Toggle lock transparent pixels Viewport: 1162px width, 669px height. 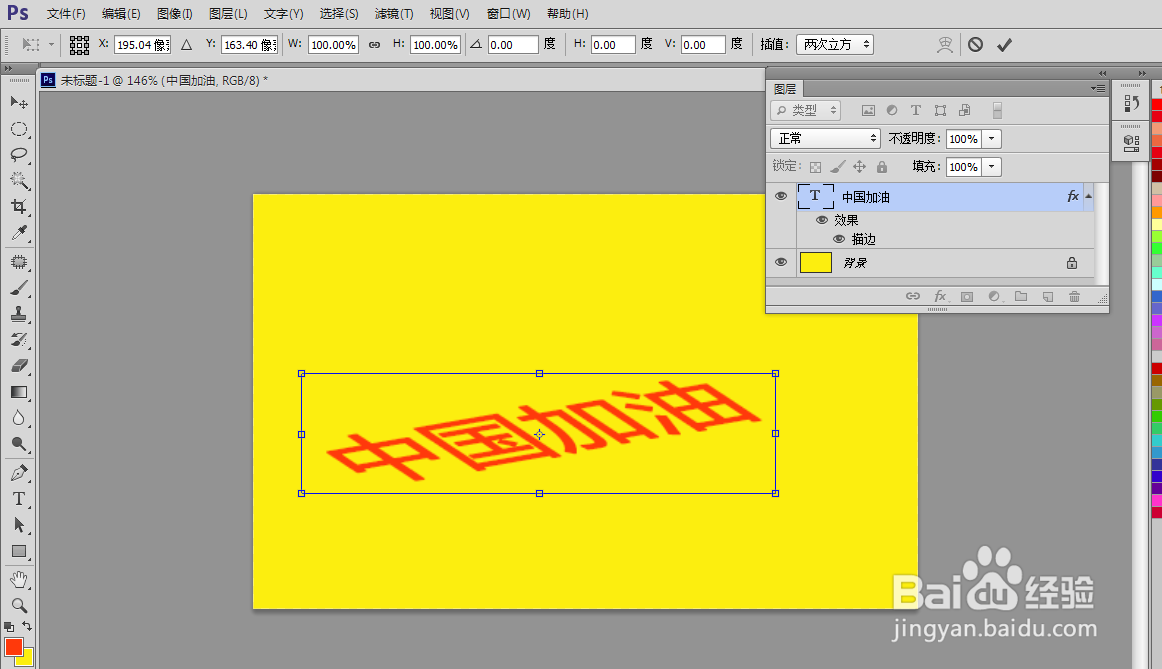click(815, 167)
